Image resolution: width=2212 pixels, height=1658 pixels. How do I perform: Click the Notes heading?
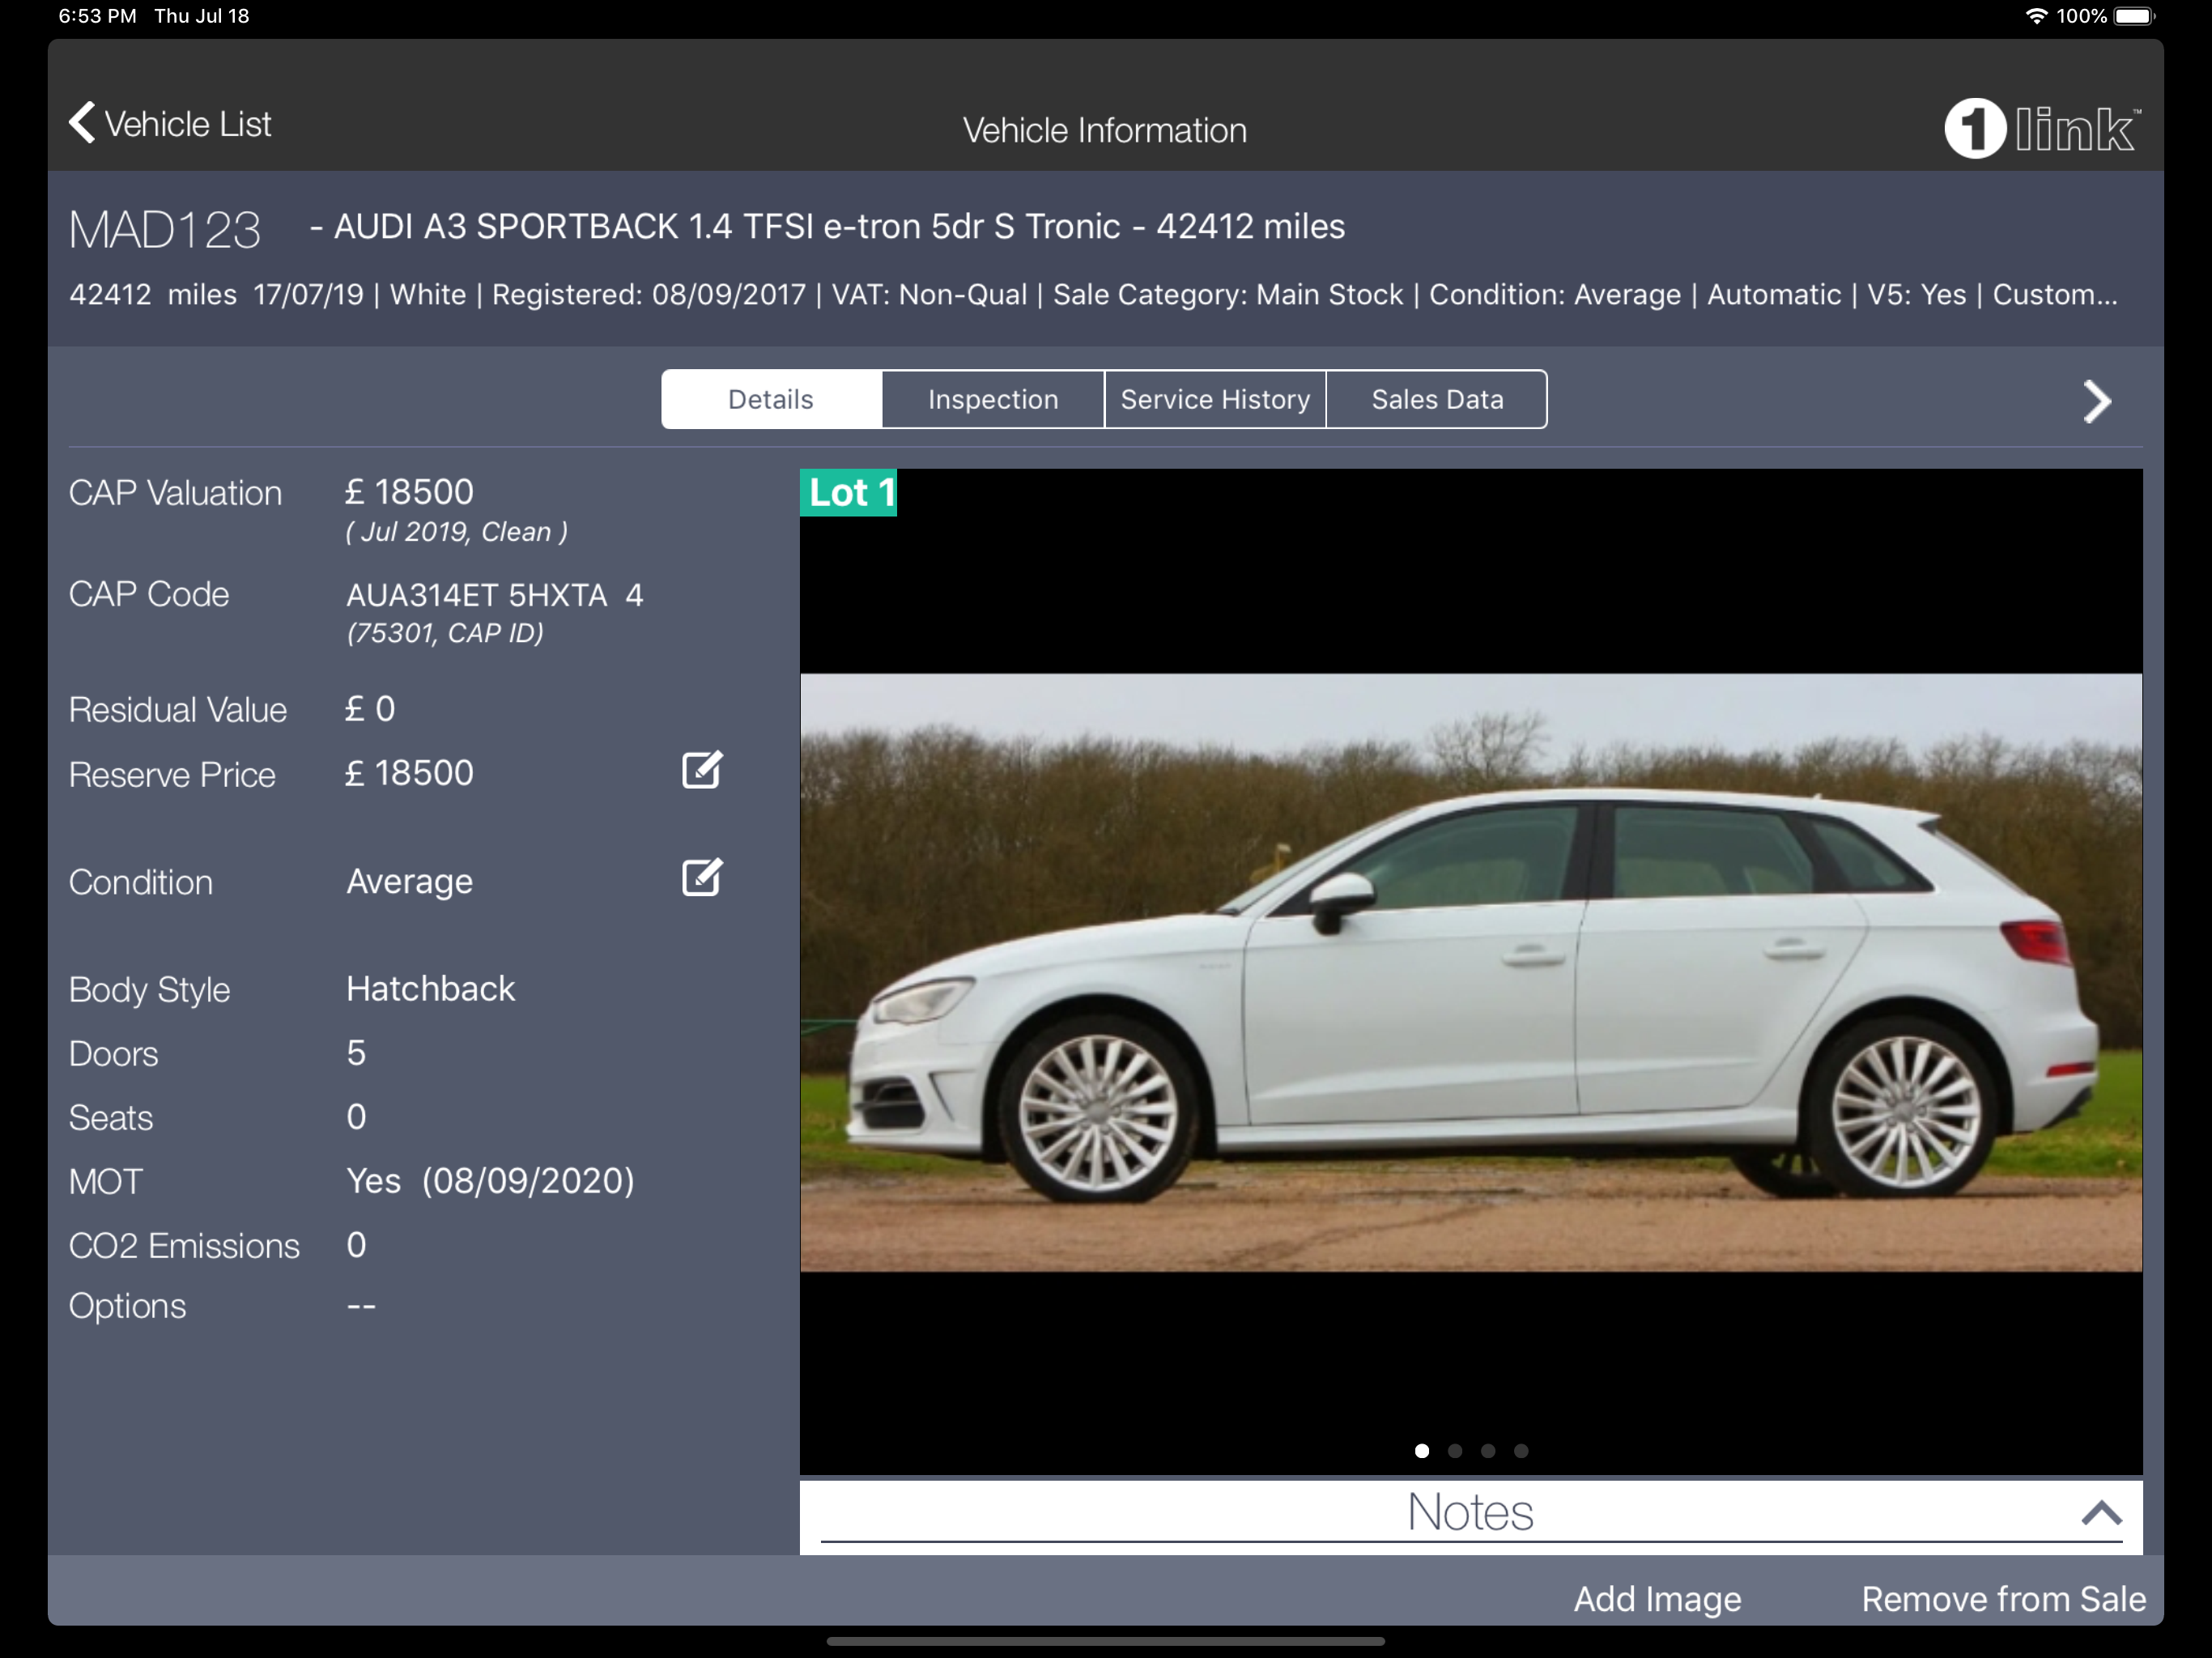click(1470, 1511)
